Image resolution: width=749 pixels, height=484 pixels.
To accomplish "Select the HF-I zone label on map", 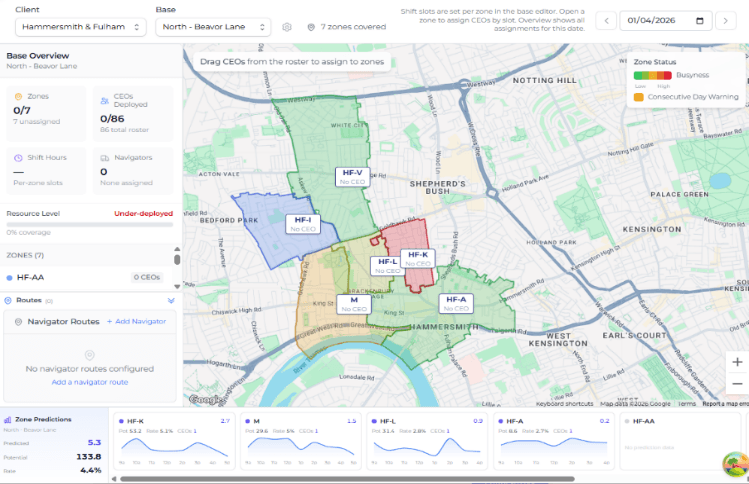I will 303,224.
